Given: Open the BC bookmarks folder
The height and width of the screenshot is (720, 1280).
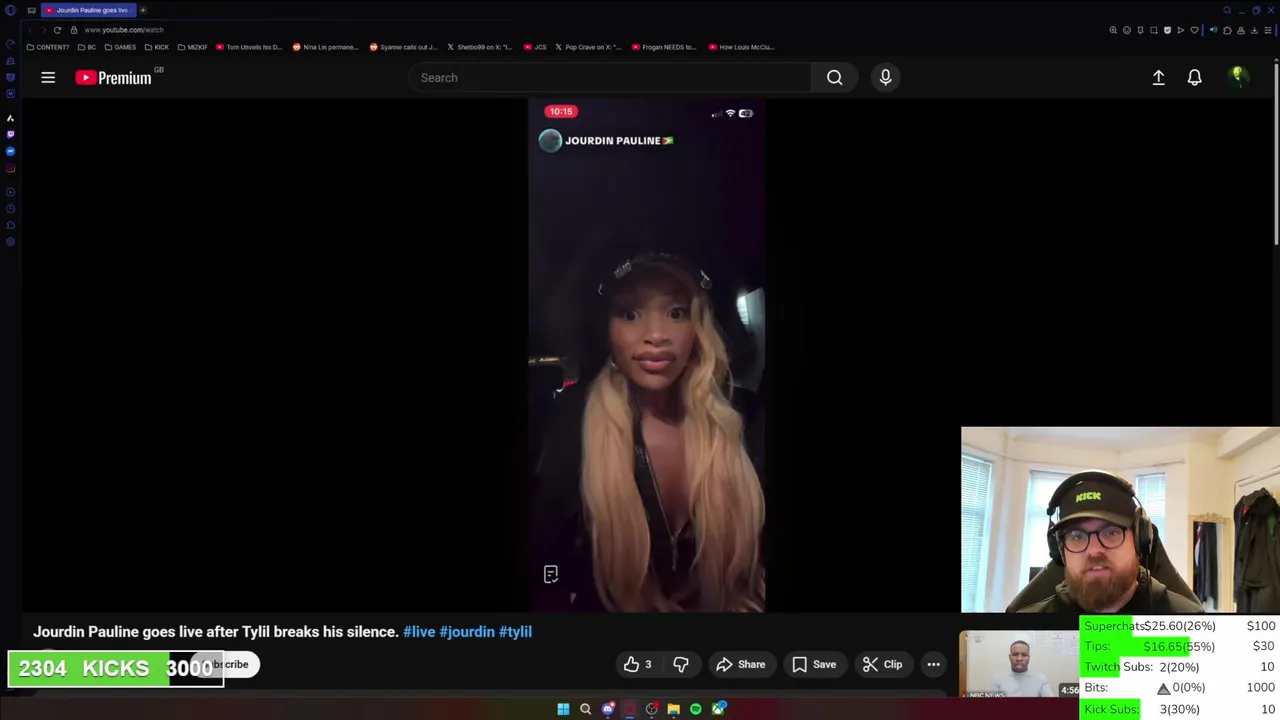Looking at the screenshot, I should pyautogui.click(x=87, y=47).
